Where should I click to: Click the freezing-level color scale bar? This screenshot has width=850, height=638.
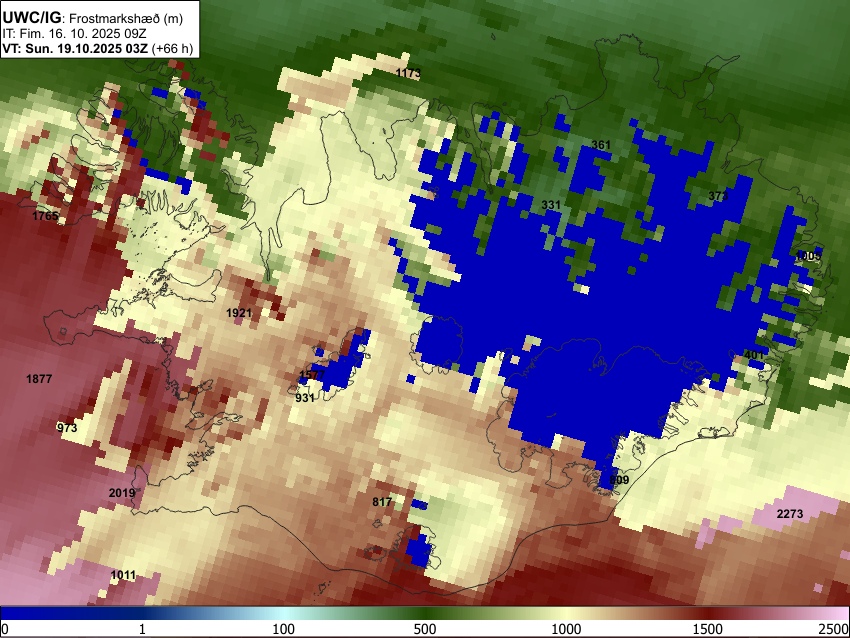(425, 614)
